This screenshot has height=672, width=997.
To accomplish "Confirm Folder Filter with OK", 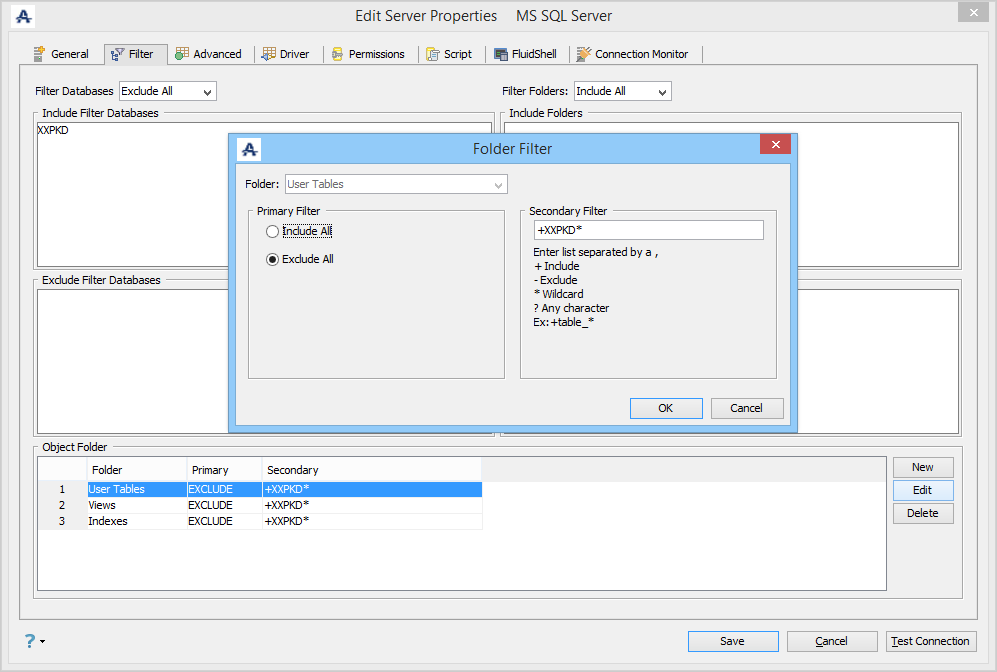I will click(666, 408).
